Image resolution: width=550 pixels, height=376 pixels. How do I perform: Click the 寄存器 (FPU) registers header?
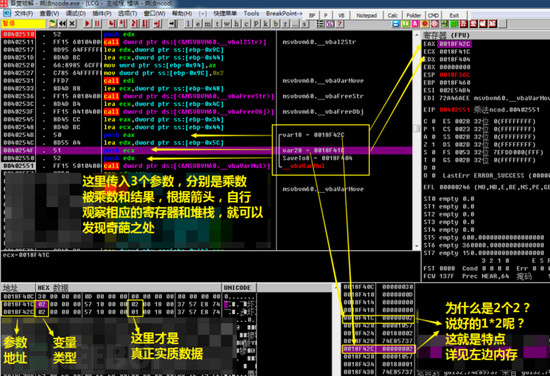click(485, 35)
